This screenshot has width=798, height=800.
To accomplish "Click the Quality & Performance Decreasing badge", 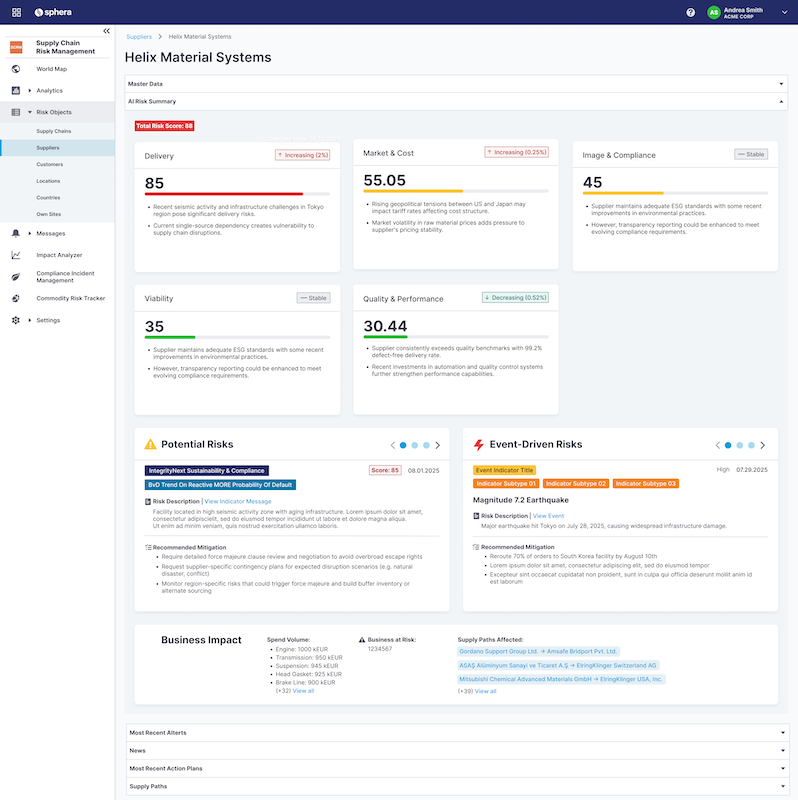I will pos(515,297).
